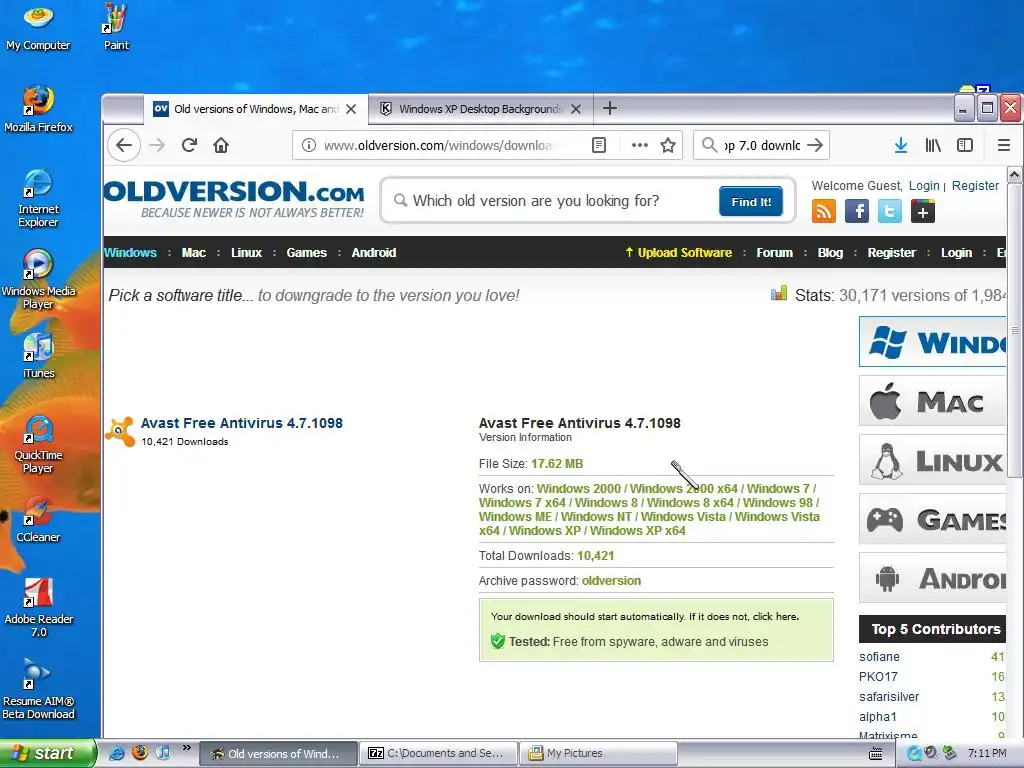This screenshot has width=1024, height=768.
Task: Open iTunes desktop shortcut
Action: point(38,356)
